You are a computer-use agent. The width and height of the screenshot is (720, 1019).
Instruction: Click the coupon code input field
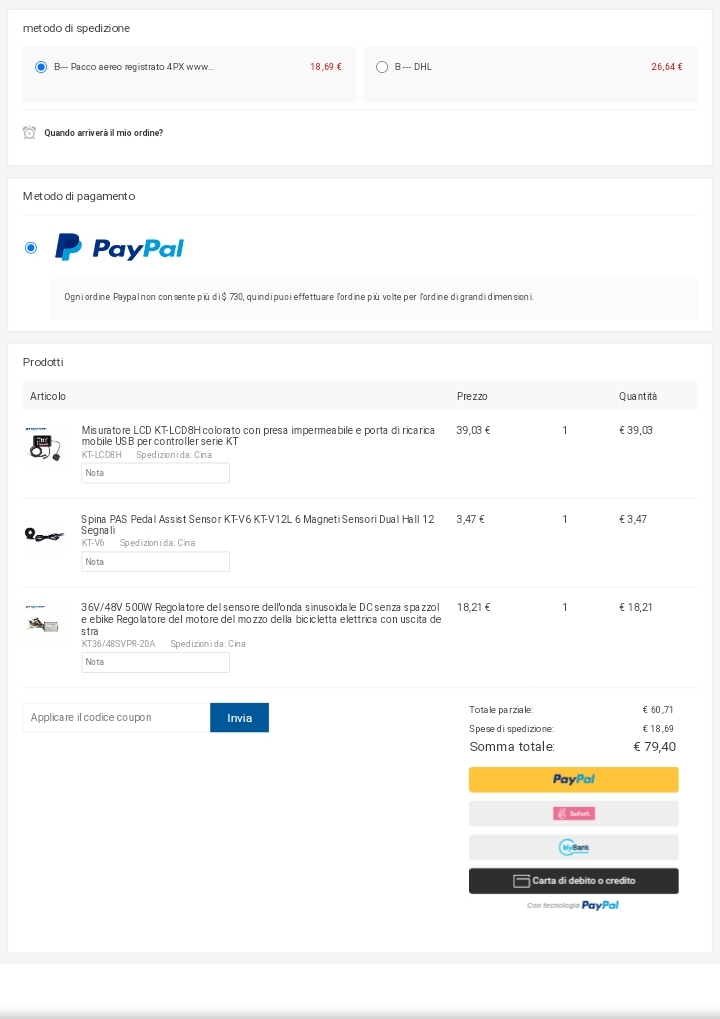(x=116, y=718)
